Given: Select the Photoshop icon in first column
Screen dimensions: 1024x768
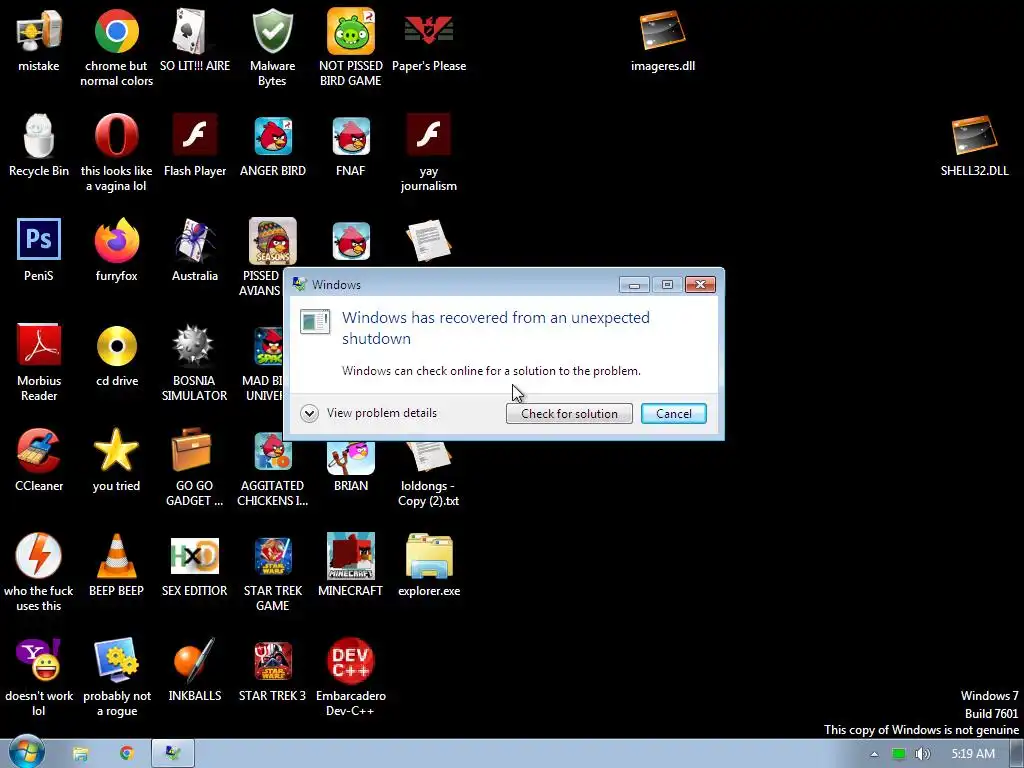Looking at the screenshot, I should click(39, 239).
